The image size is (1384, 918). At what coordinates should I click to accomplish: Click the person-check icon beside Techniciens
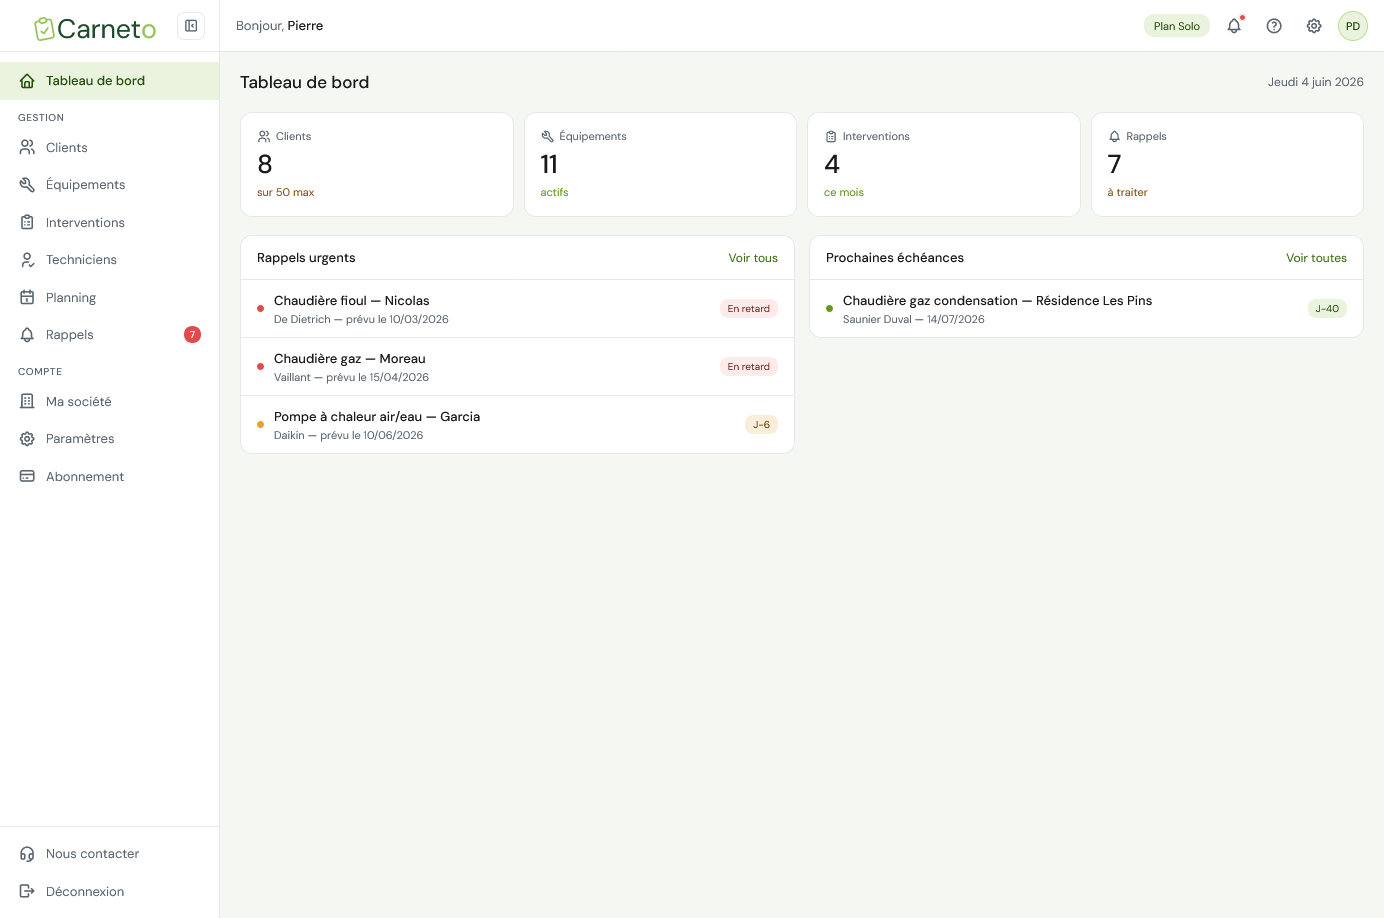[x=27, y=260]
